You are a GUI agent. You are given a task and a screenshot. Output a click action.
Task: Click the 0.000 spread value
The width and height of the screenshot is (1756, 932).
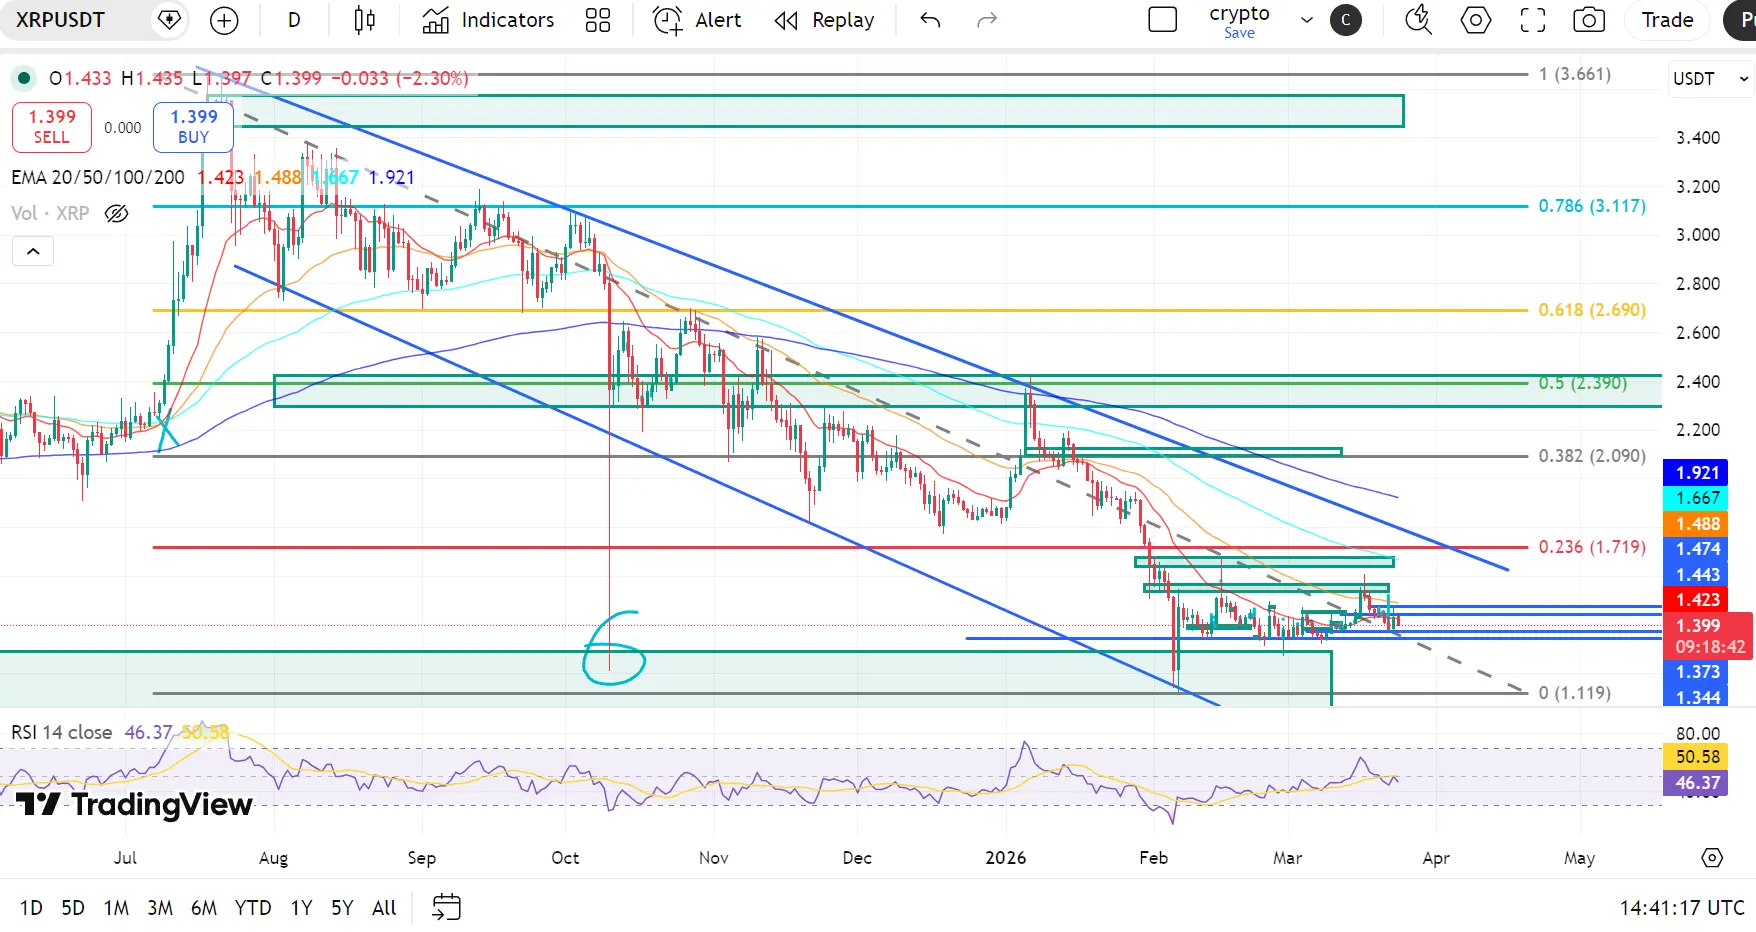coord(123,128)
